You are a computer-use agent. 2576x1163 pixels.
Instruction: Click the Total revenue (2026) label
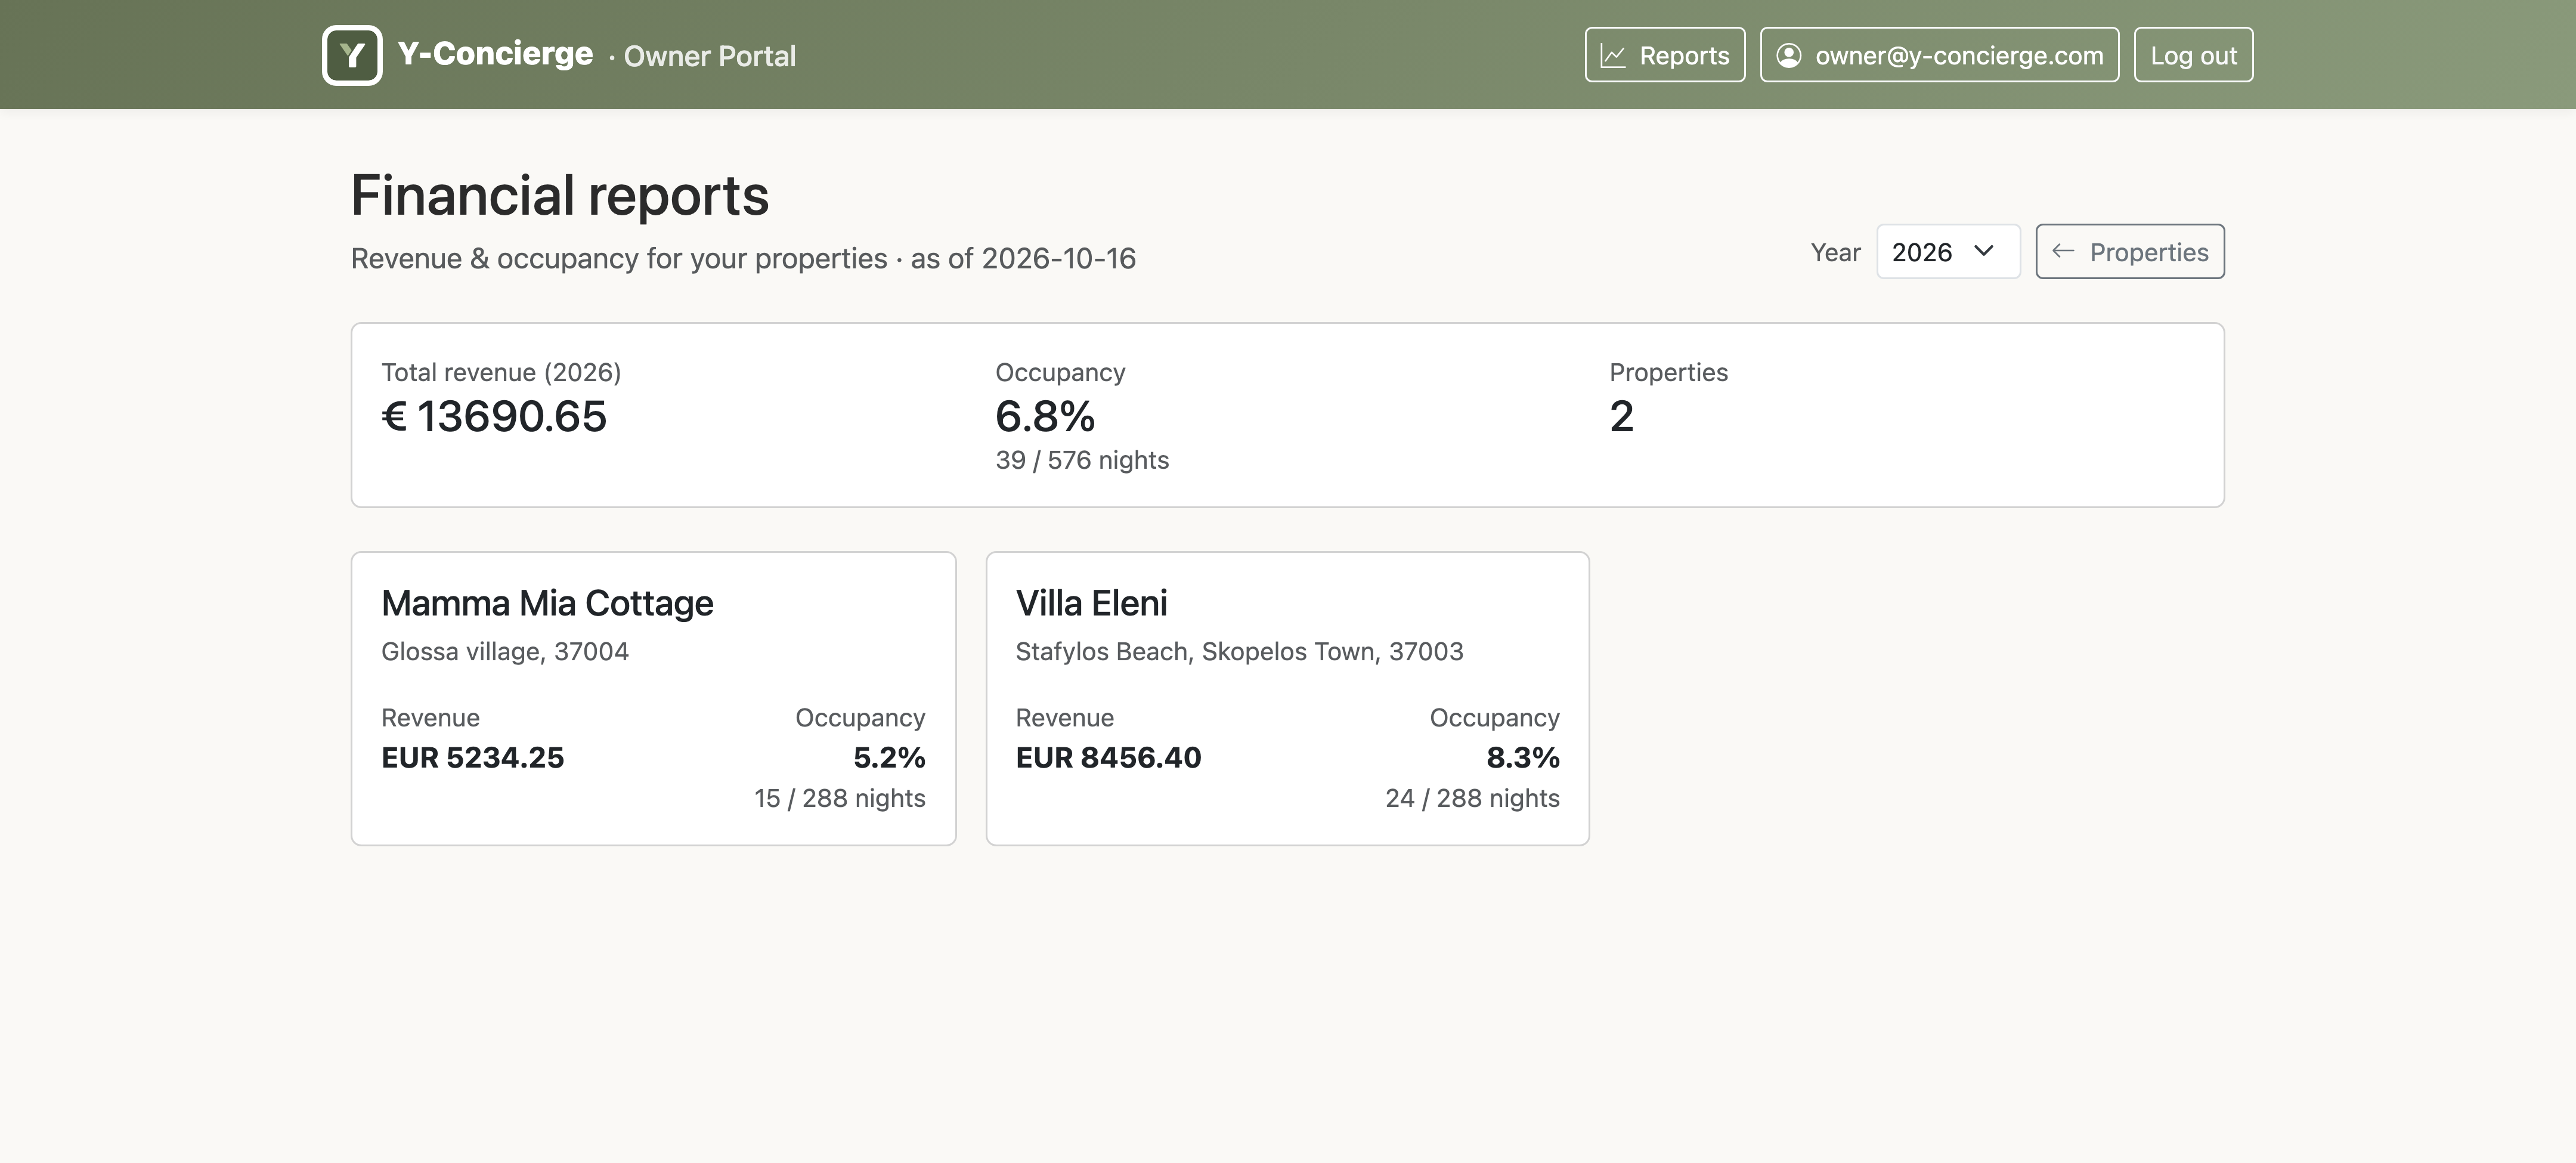coord(501,372)
